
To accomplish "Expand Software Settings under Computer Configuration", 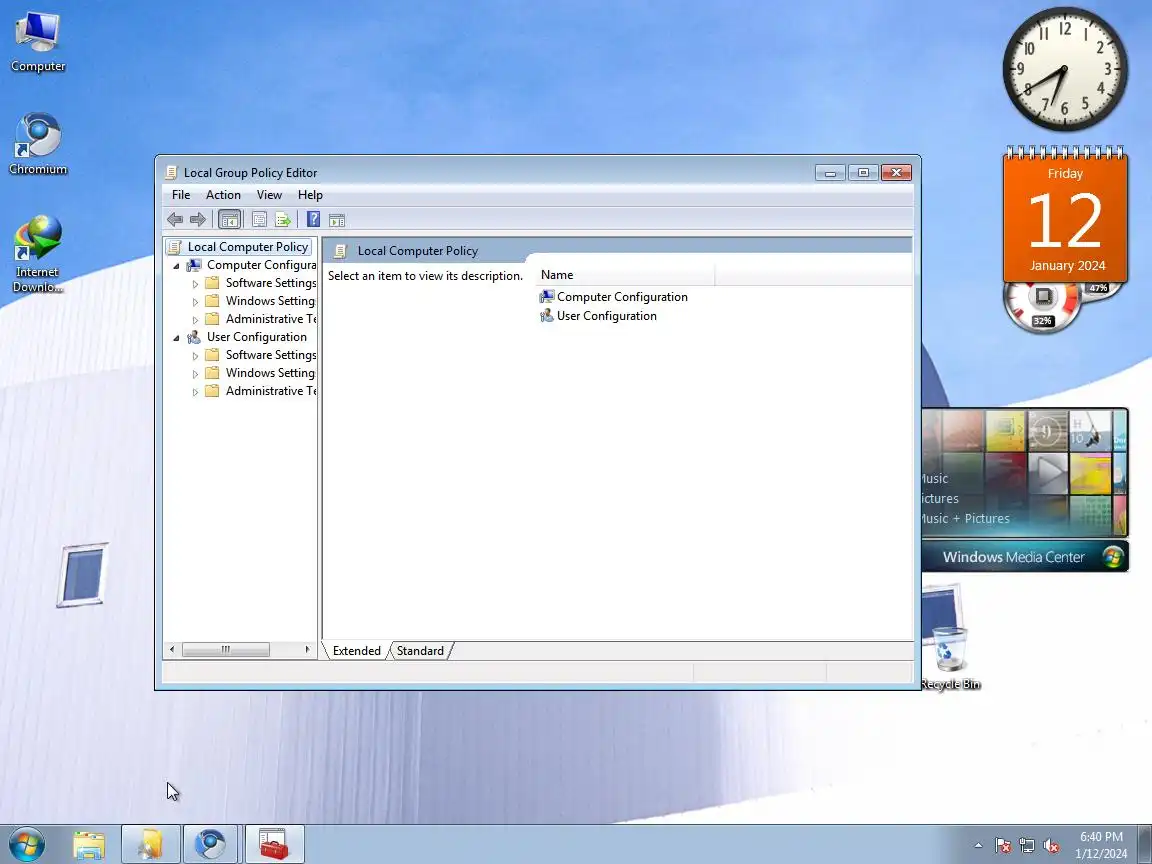I will point(195,284).
